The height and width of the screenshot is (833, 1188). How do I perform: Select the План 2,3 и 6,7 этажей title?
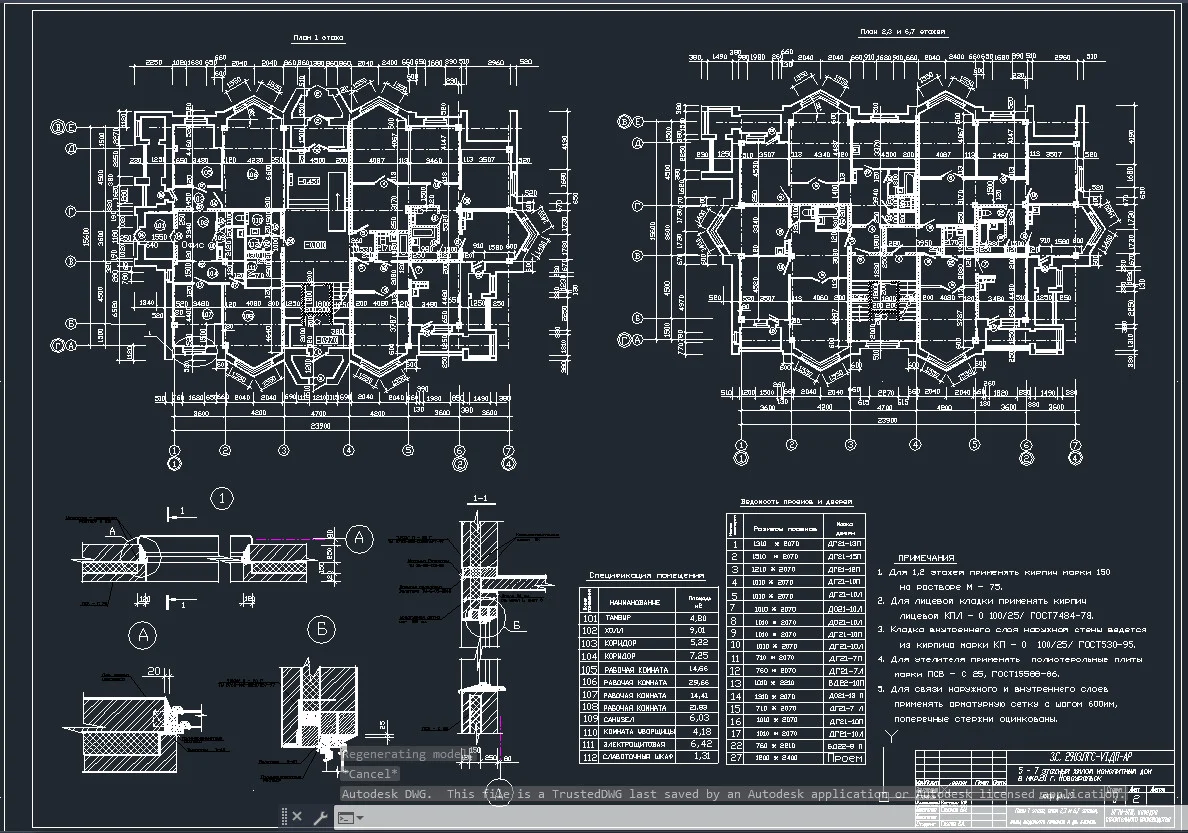pos(902,32)
